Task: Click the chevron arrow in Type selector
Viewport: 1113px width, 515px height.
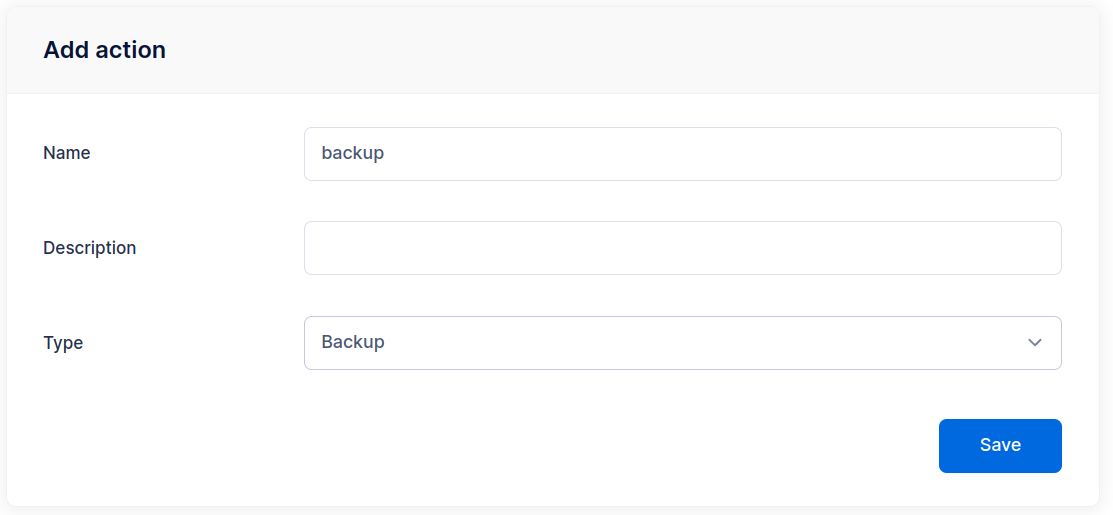Action: click(1035, 343)
